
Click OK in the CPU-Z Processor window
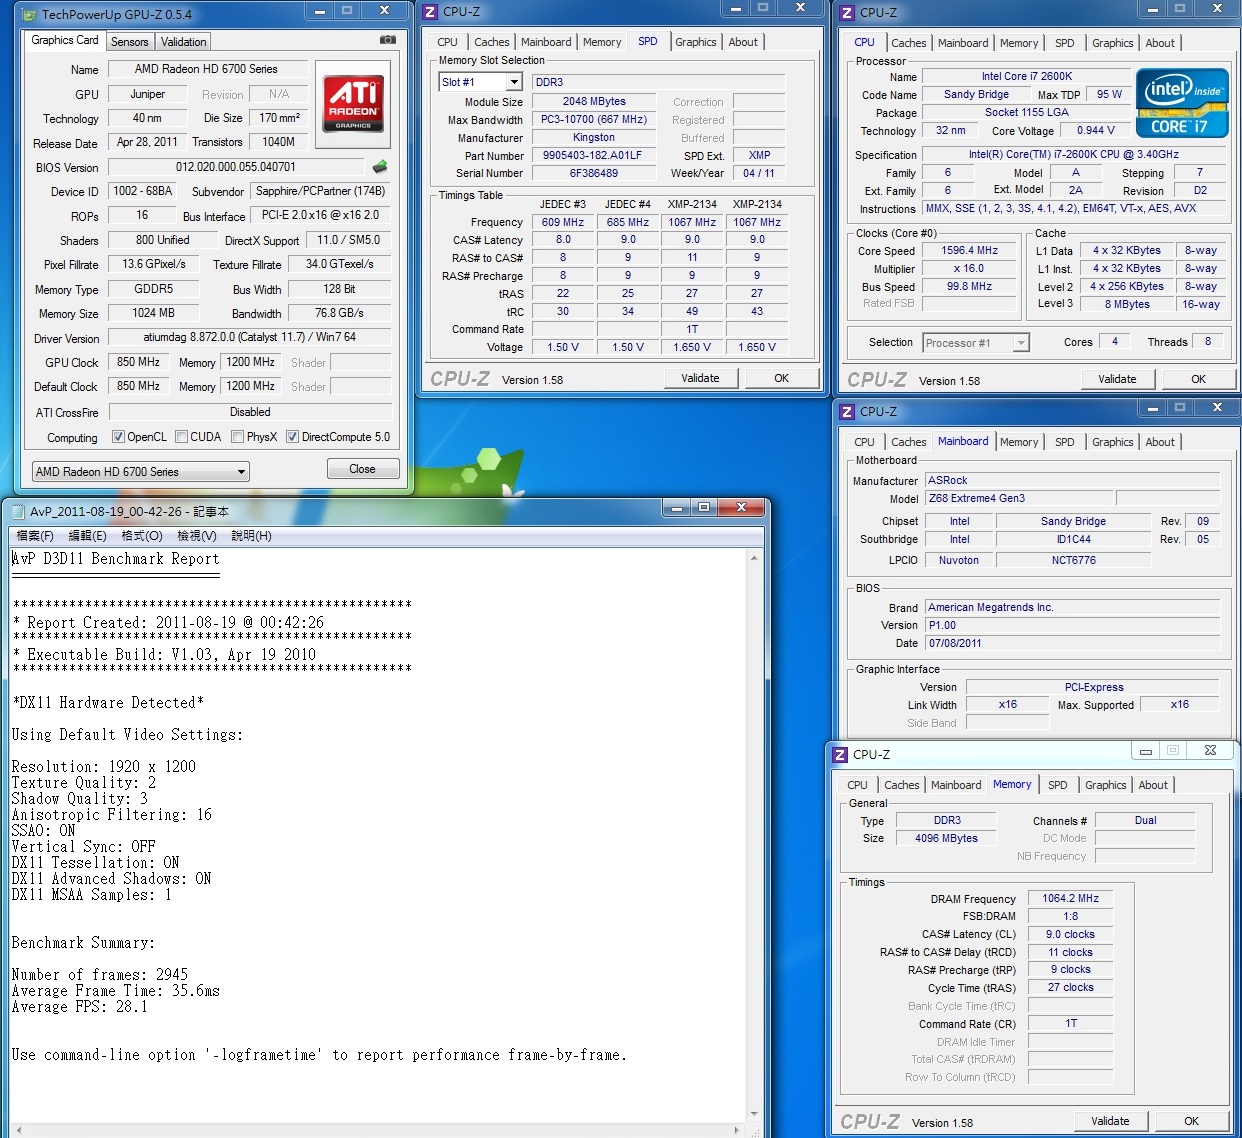pos(1199,379)
